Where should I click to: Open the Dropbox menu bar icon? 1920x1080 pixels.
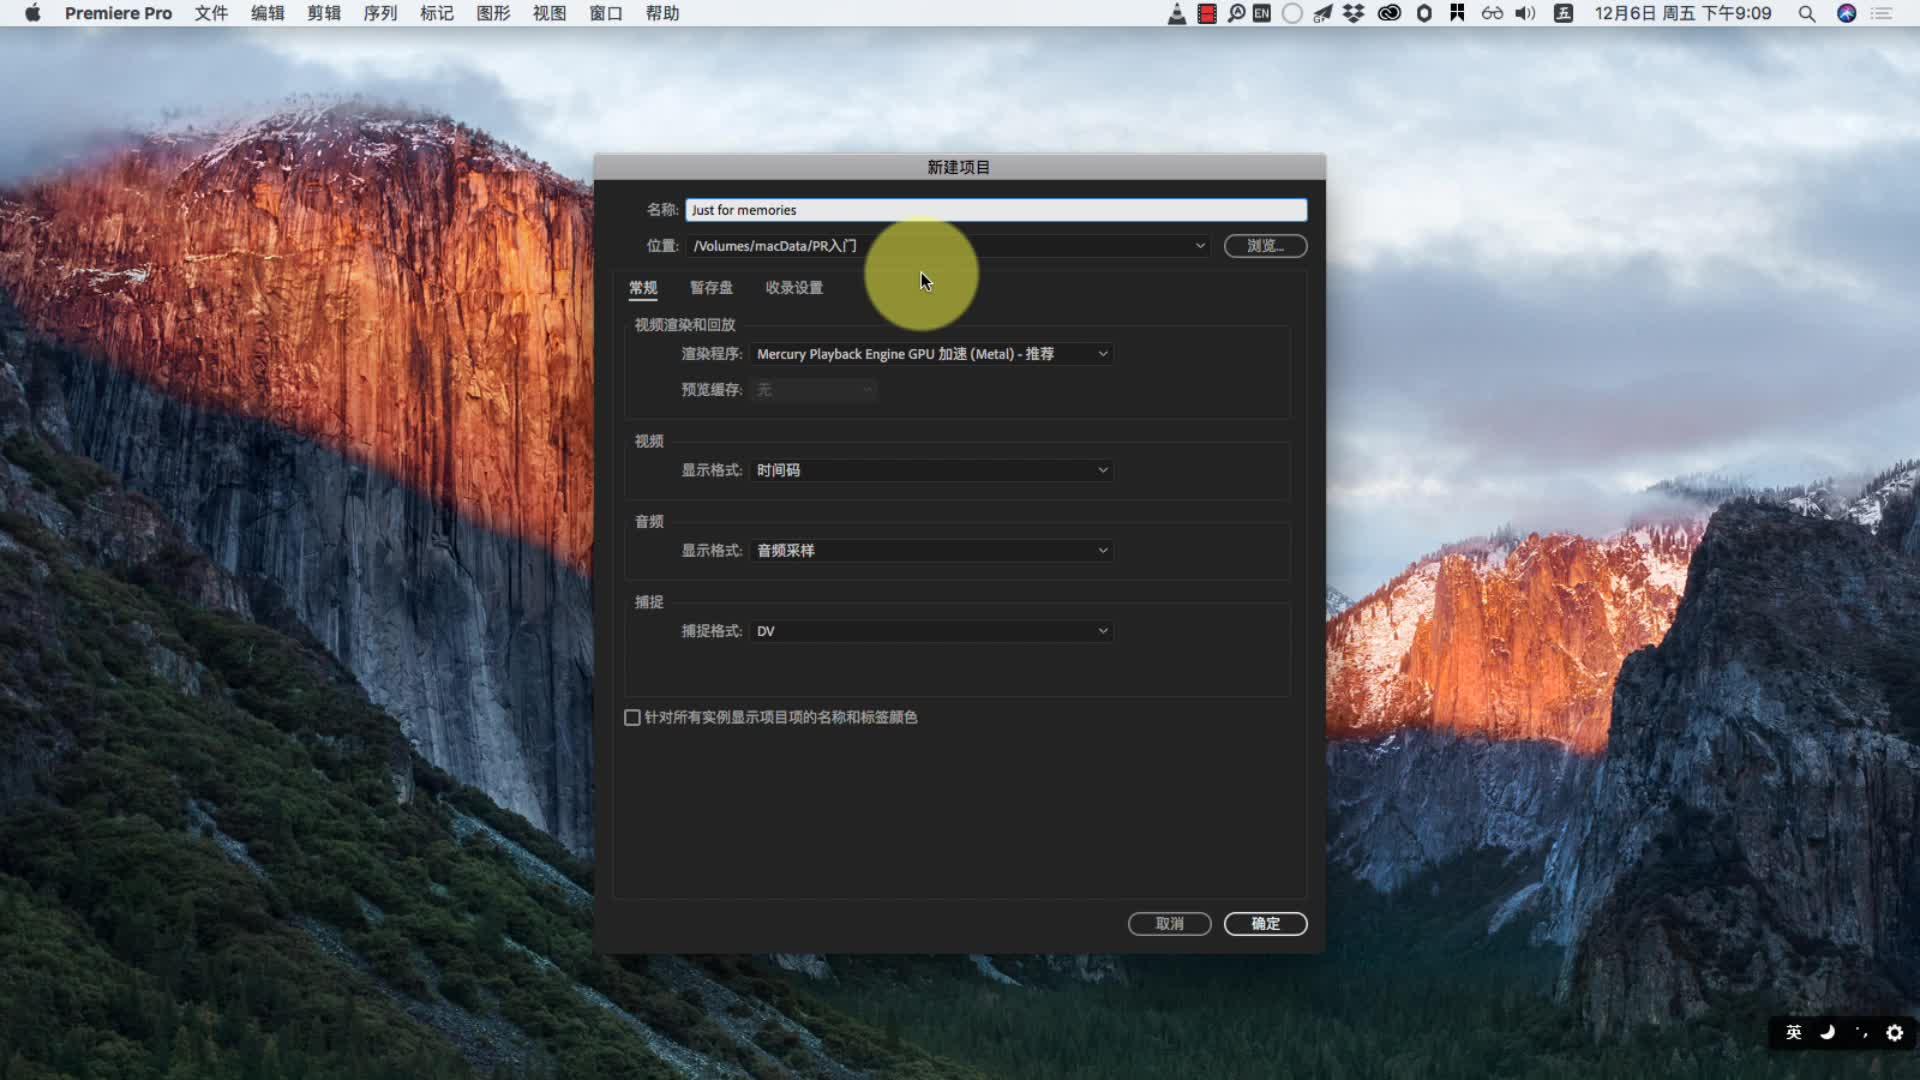click(x=1353, y=13)
